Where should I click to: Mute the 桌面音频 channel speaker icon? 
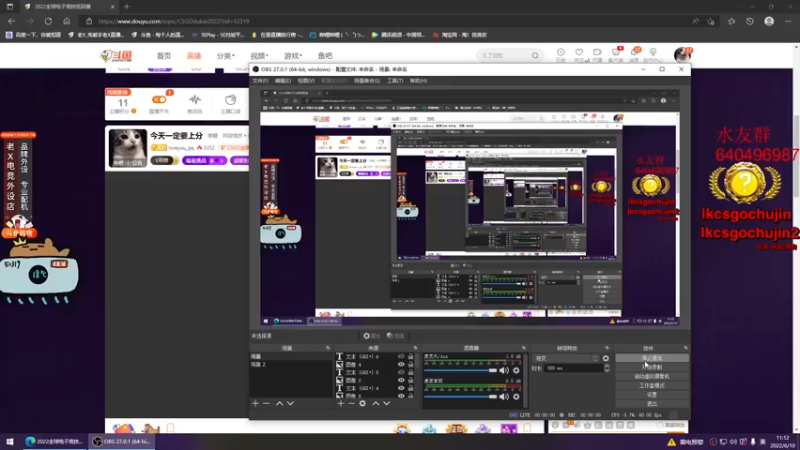click(504, 396)
